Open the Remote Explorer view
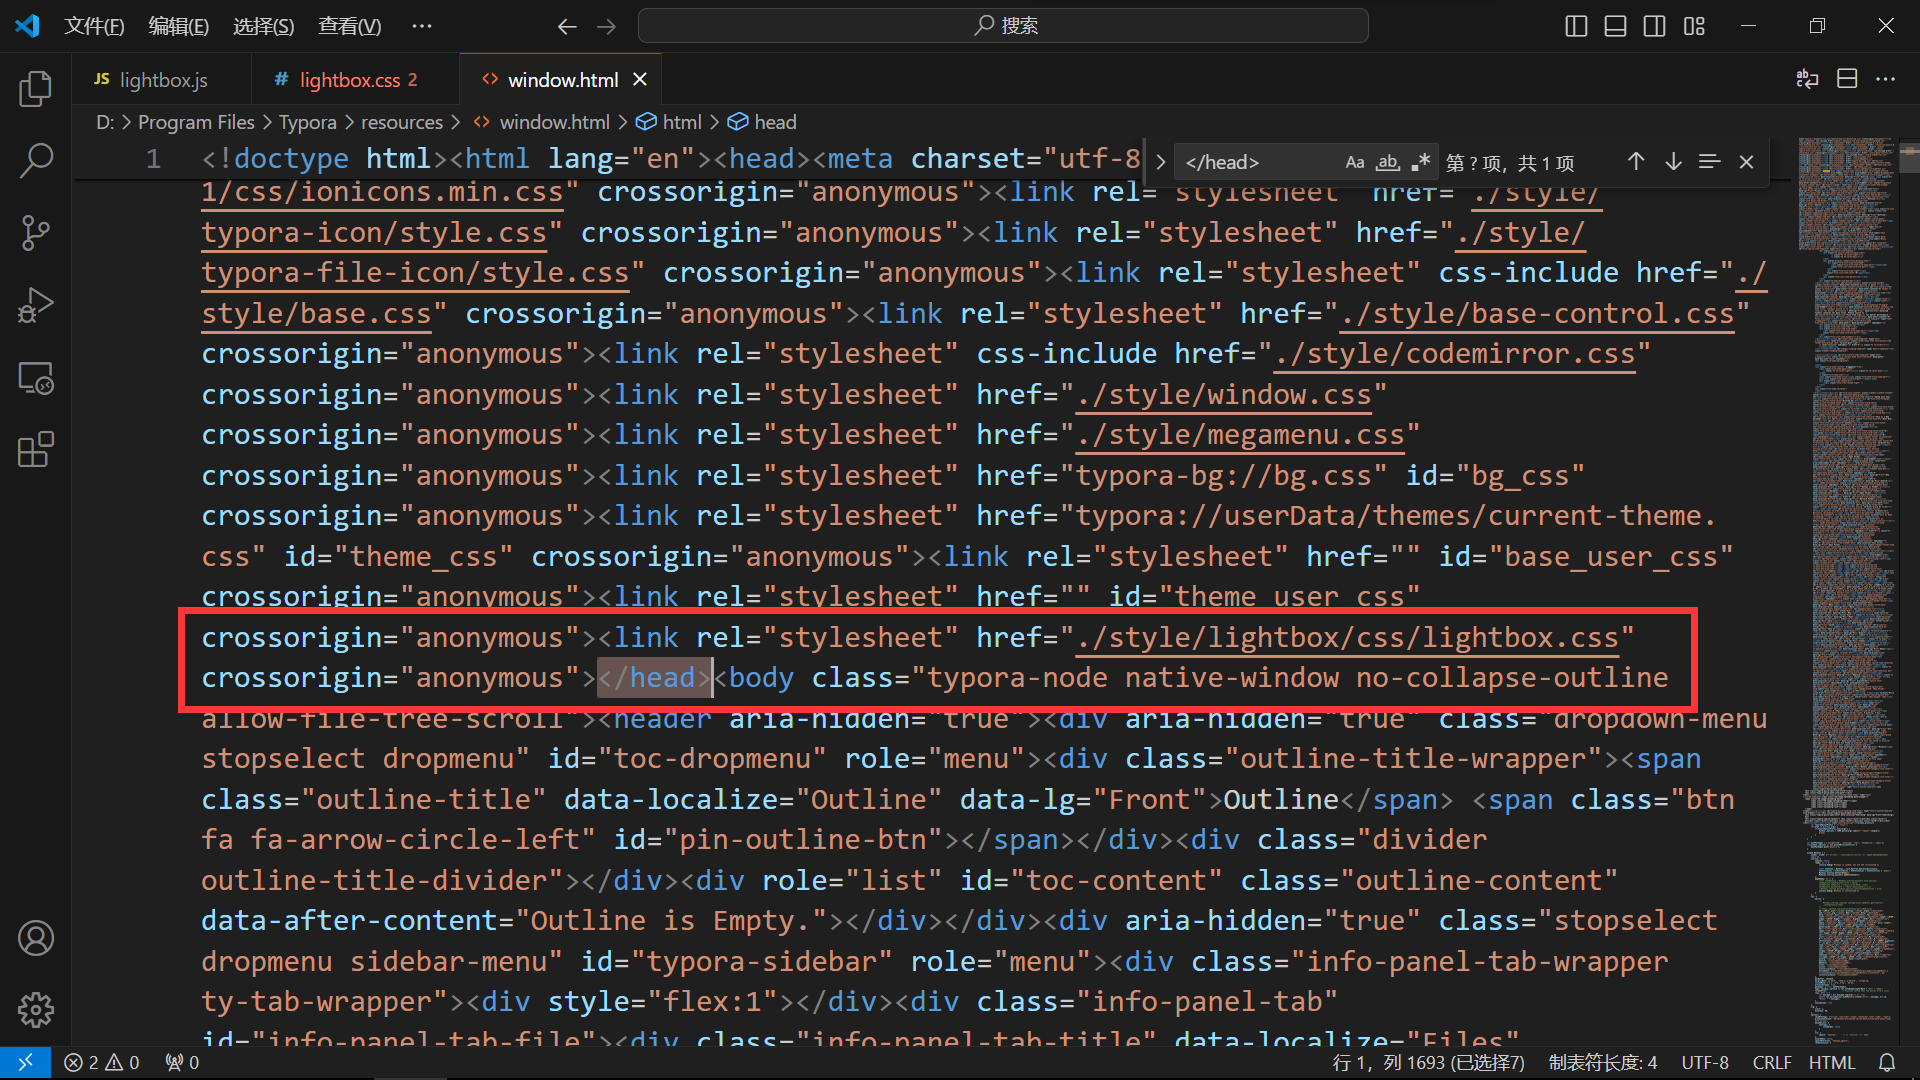Screen dimensions: 1920x1080 [36, 378]
